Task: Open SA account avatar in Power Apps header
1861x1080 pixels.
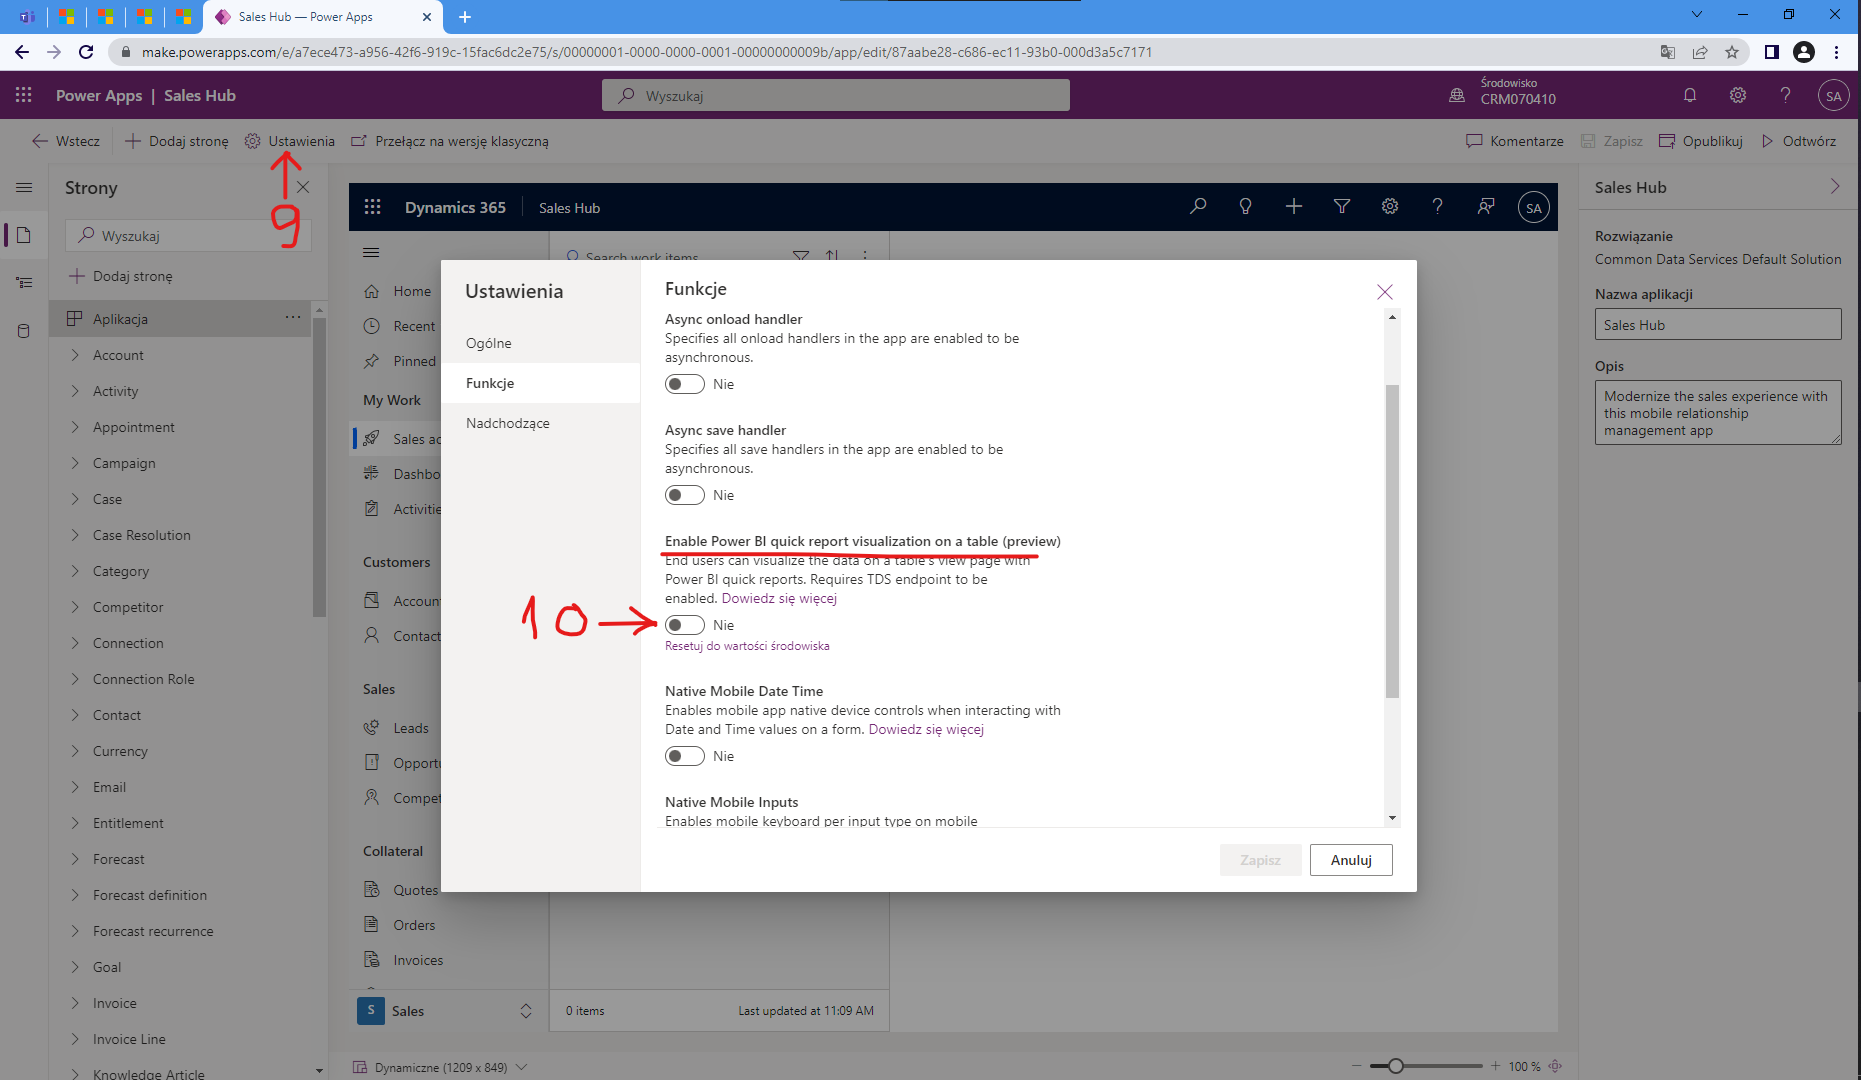Action: tap(1833, 96)
